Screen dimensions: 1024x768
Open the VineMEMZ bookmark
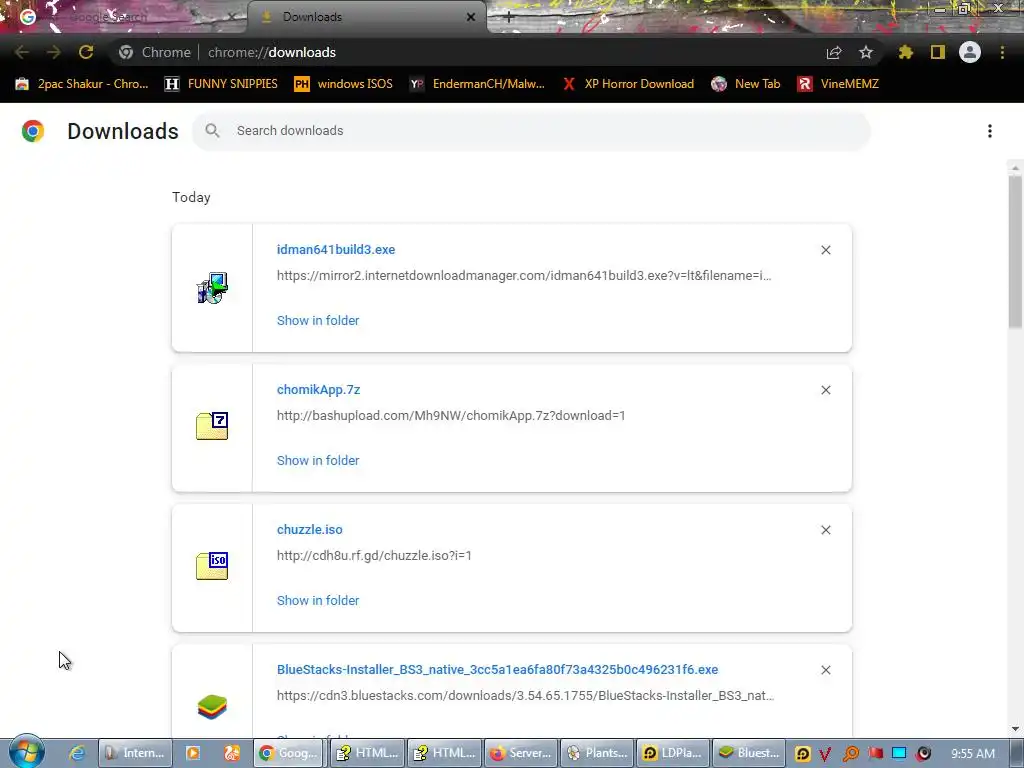coord(838,84)
